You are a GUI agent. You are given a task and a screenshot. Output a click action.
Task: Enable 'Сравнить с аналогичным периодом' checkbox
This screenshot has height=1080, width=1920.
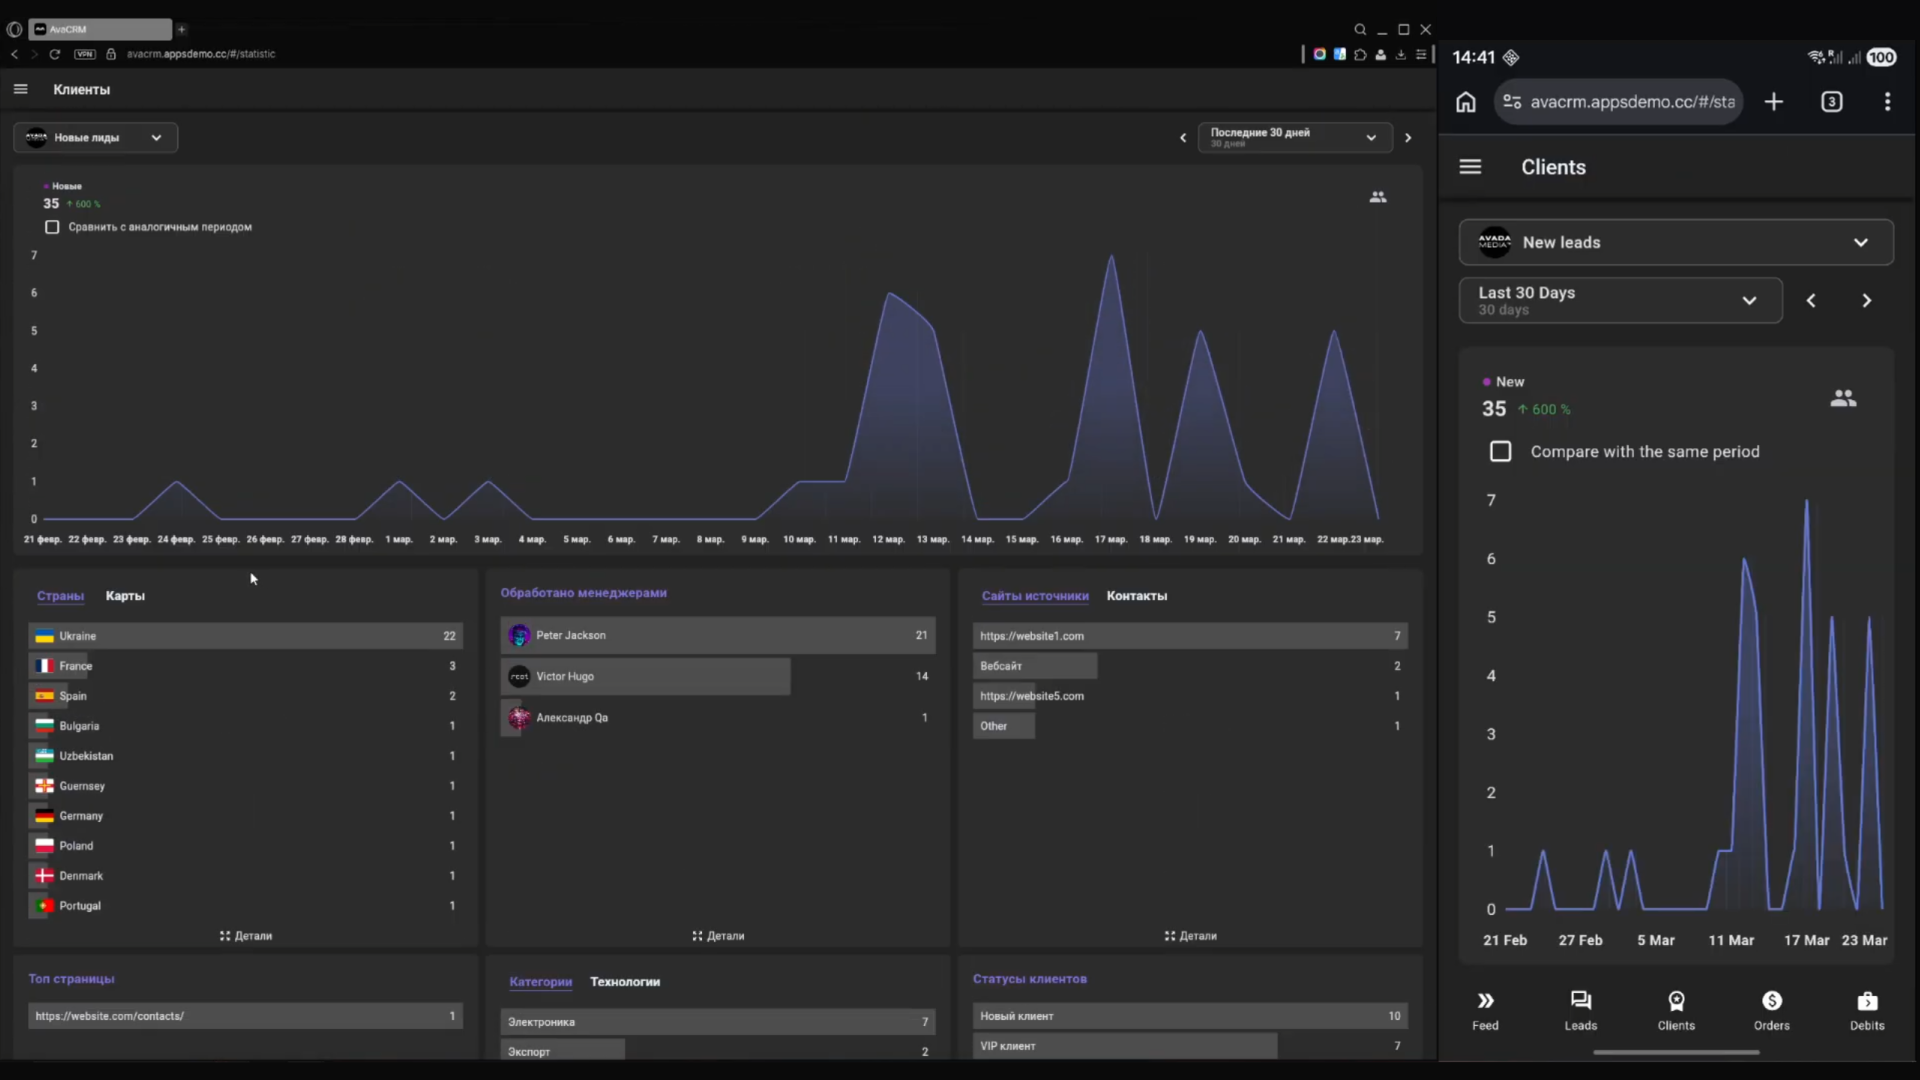(51, 227)
